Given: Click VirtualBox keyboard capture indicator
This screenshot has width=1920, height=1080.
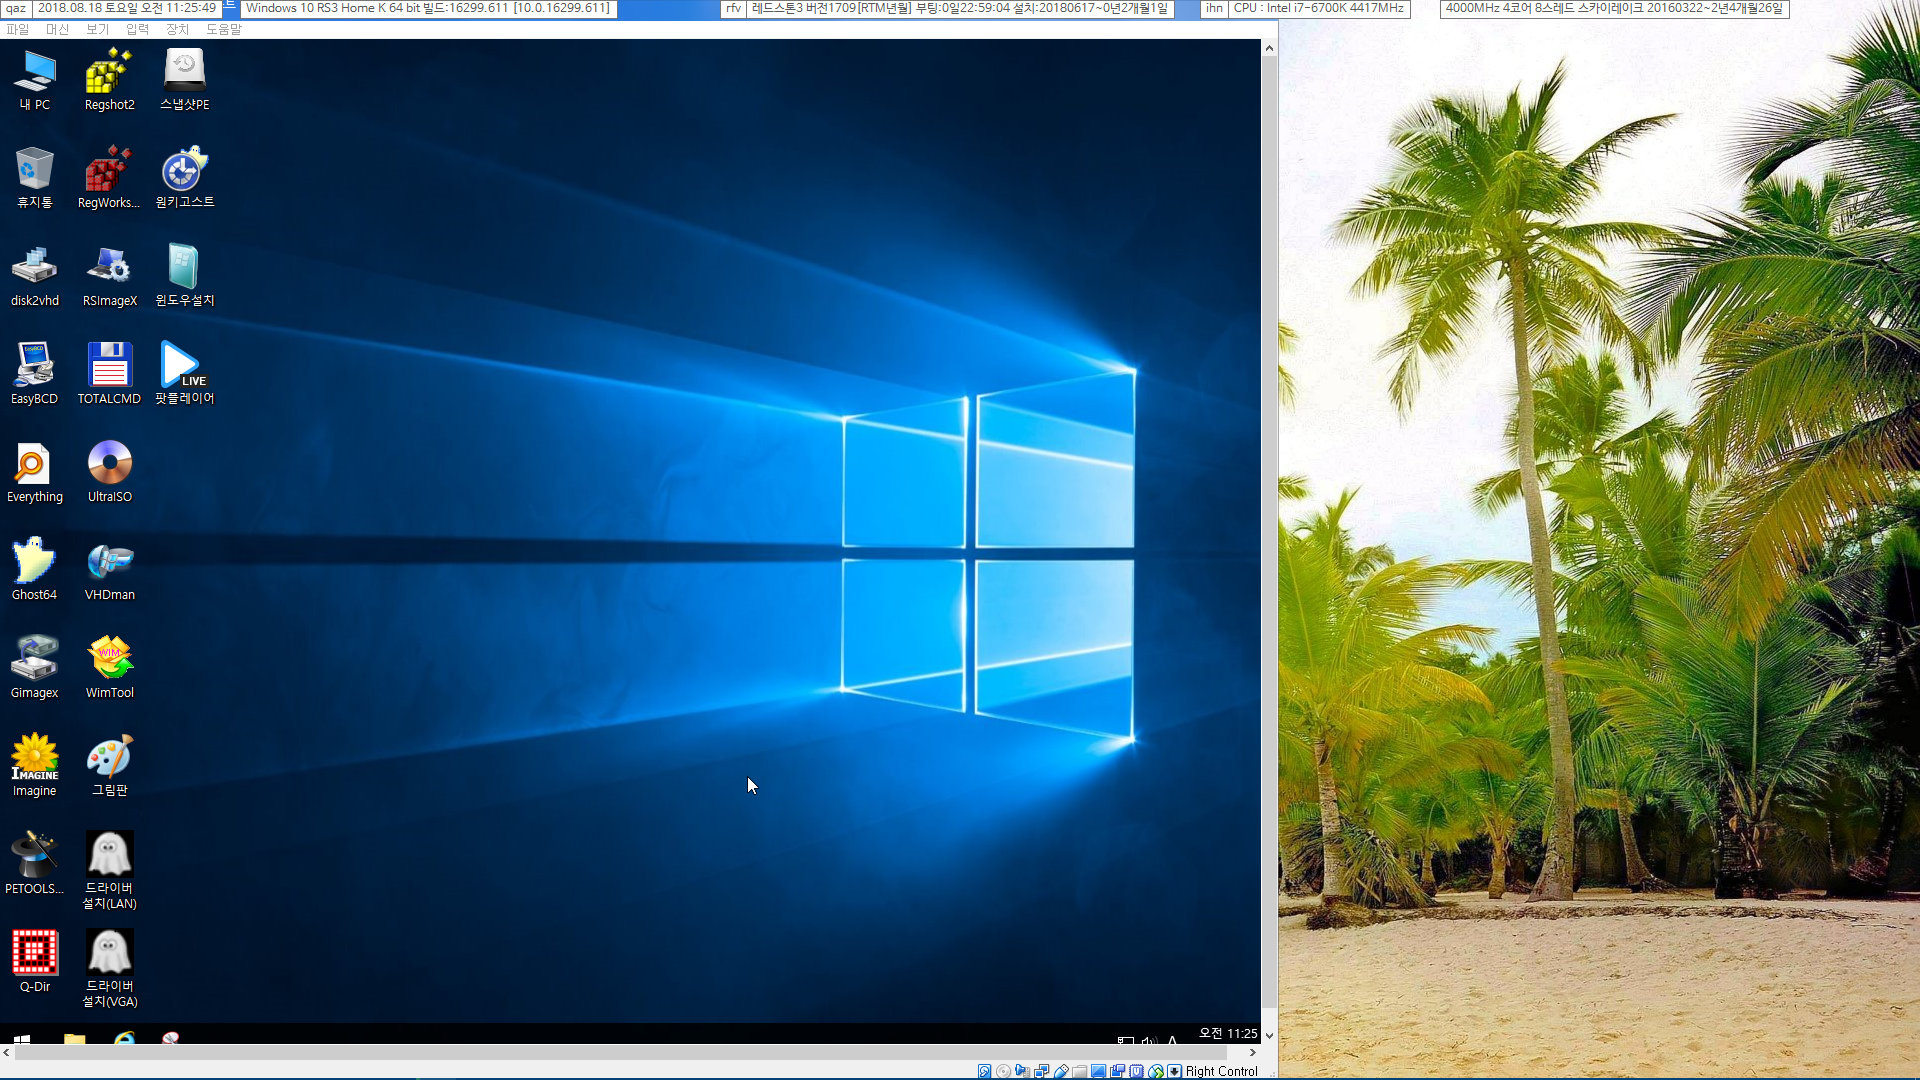Looking at the screenshot, I should pyautogui.click(x=1175, y=1071).
